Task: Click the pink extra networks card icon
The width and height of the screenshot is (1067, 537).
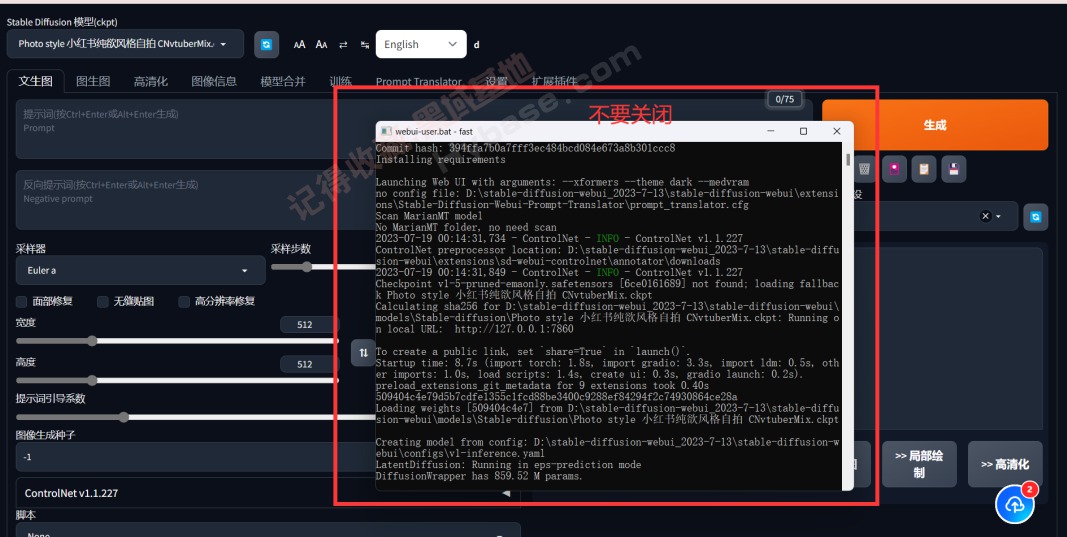Action: pyautogui.click(x=894, y=169)
